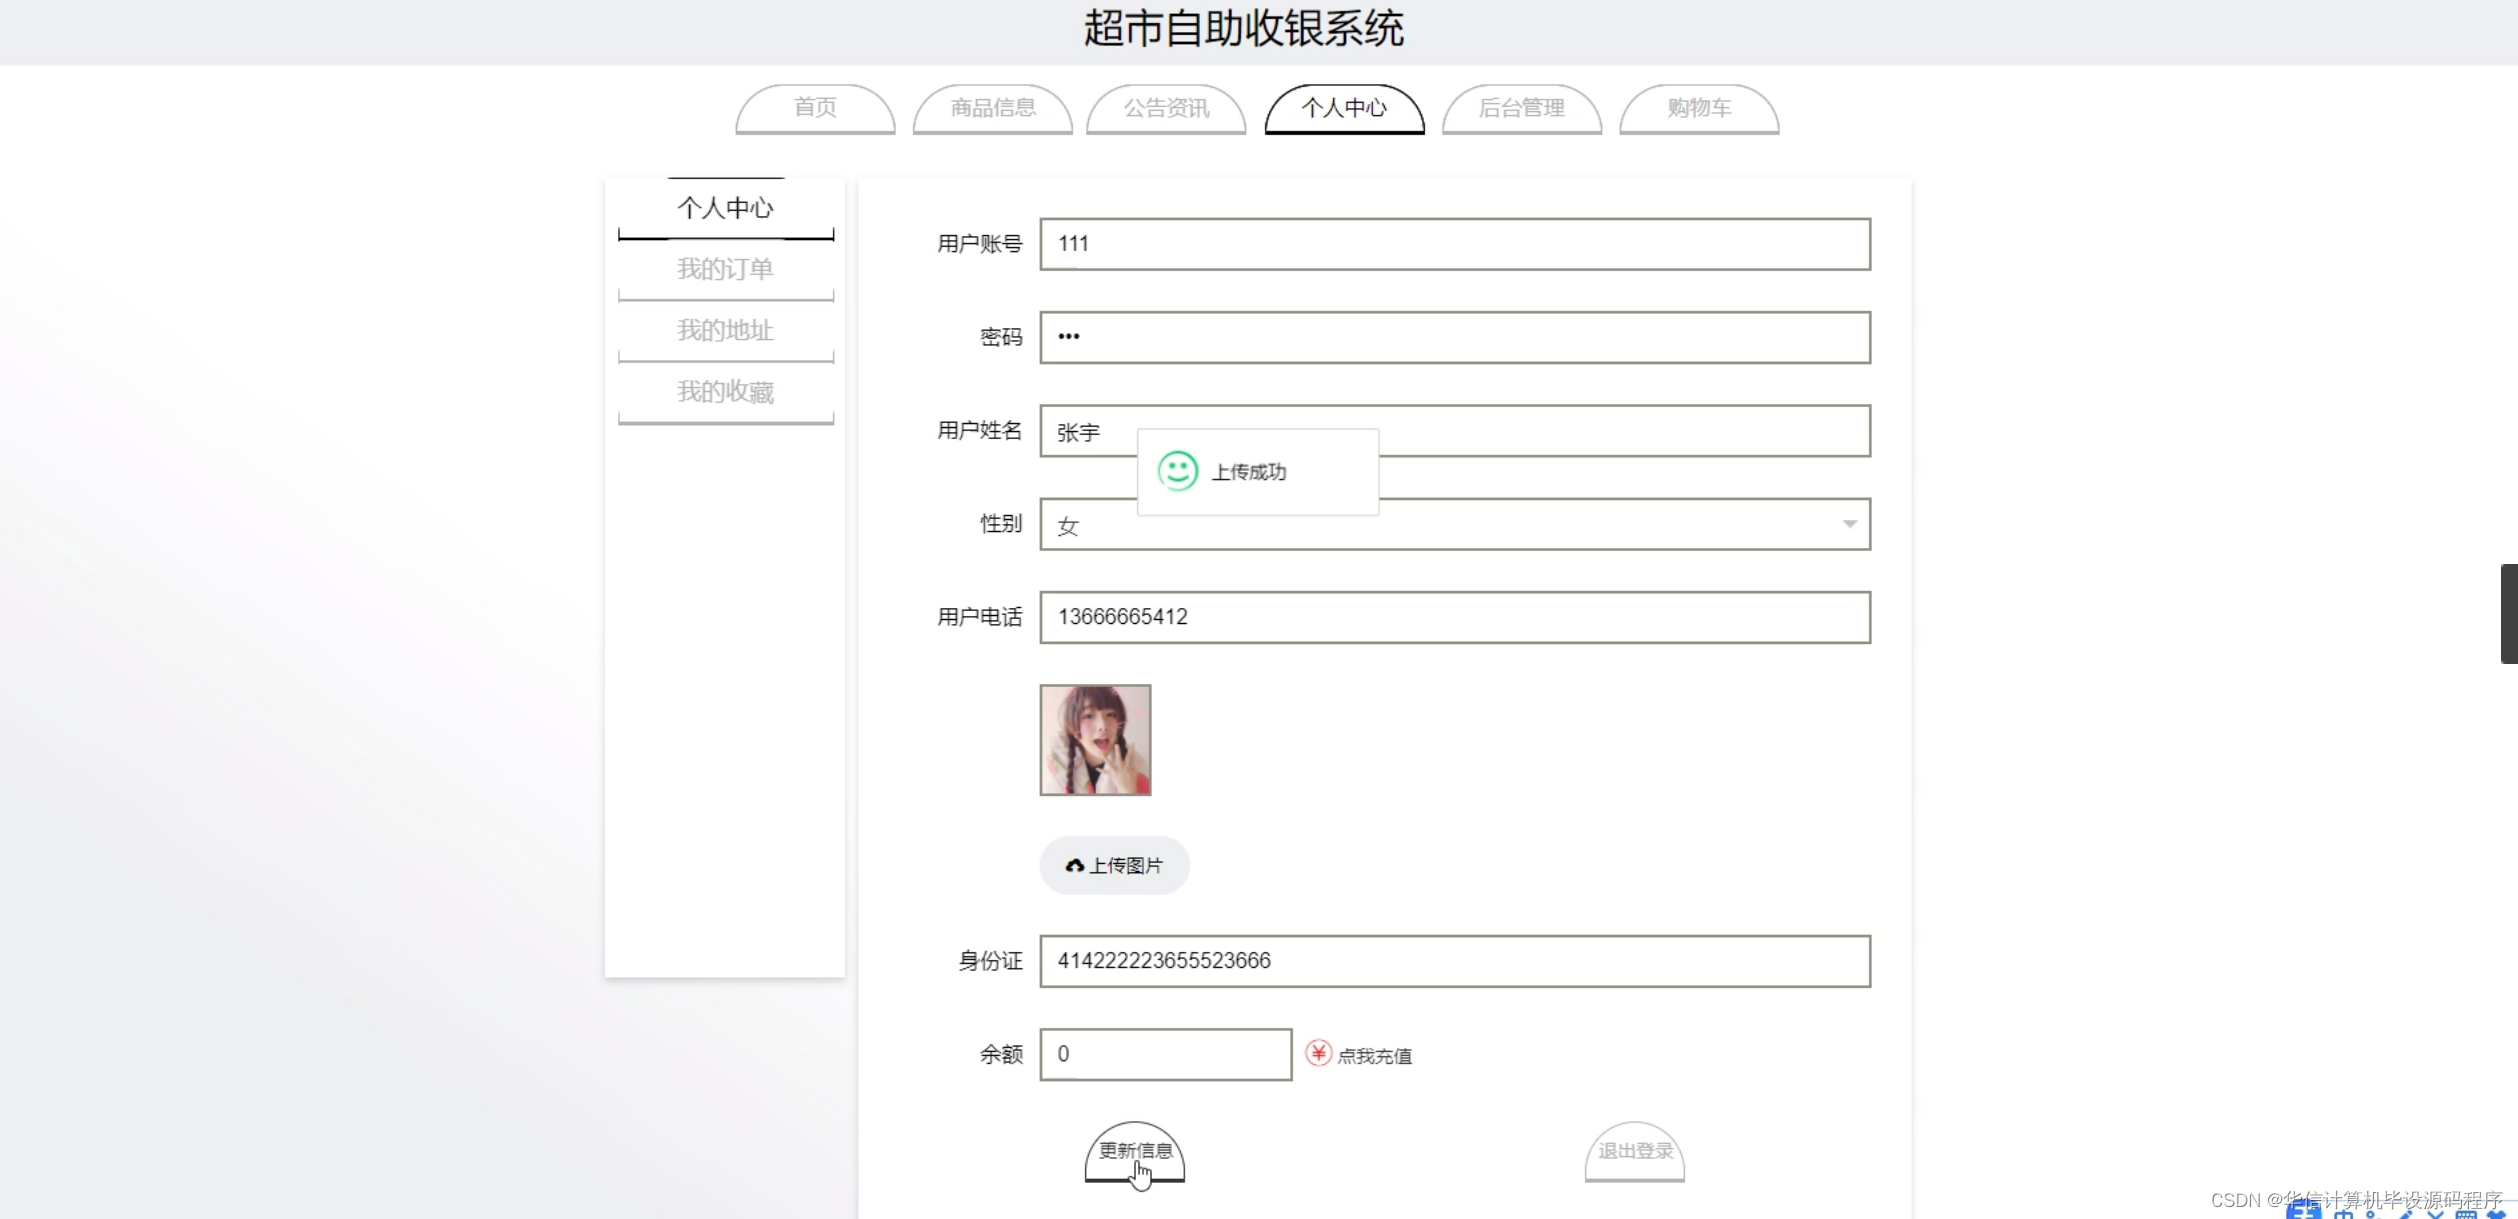Click the user avatar thumbnail
Viewport: 2518px width, 1219px height.
click(1094, 740)
